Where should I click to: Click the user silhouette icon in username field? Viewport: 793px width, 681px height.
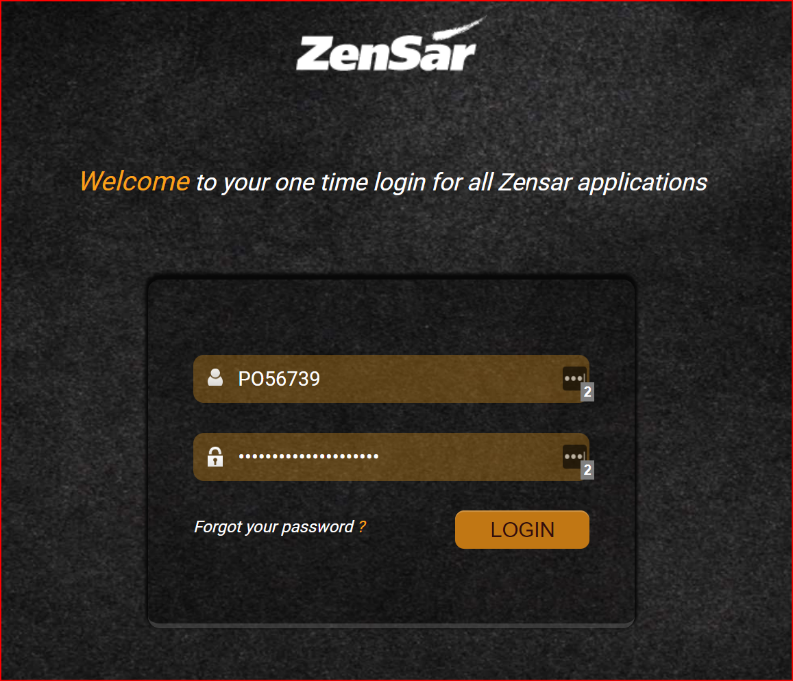click(x=215, y=378)
